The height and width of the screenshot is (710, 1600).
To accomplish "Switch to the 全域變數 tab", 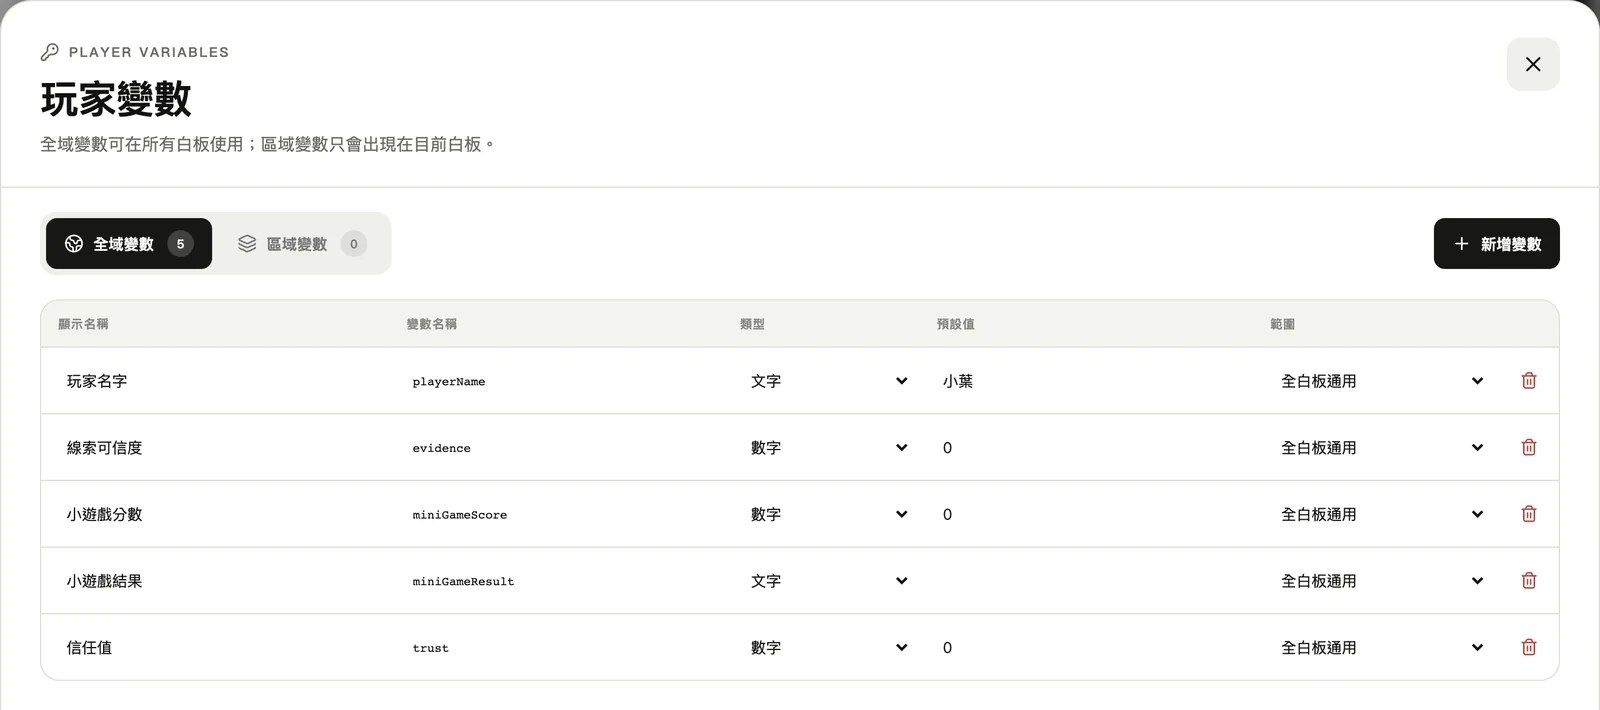I will tap(129, 244).
